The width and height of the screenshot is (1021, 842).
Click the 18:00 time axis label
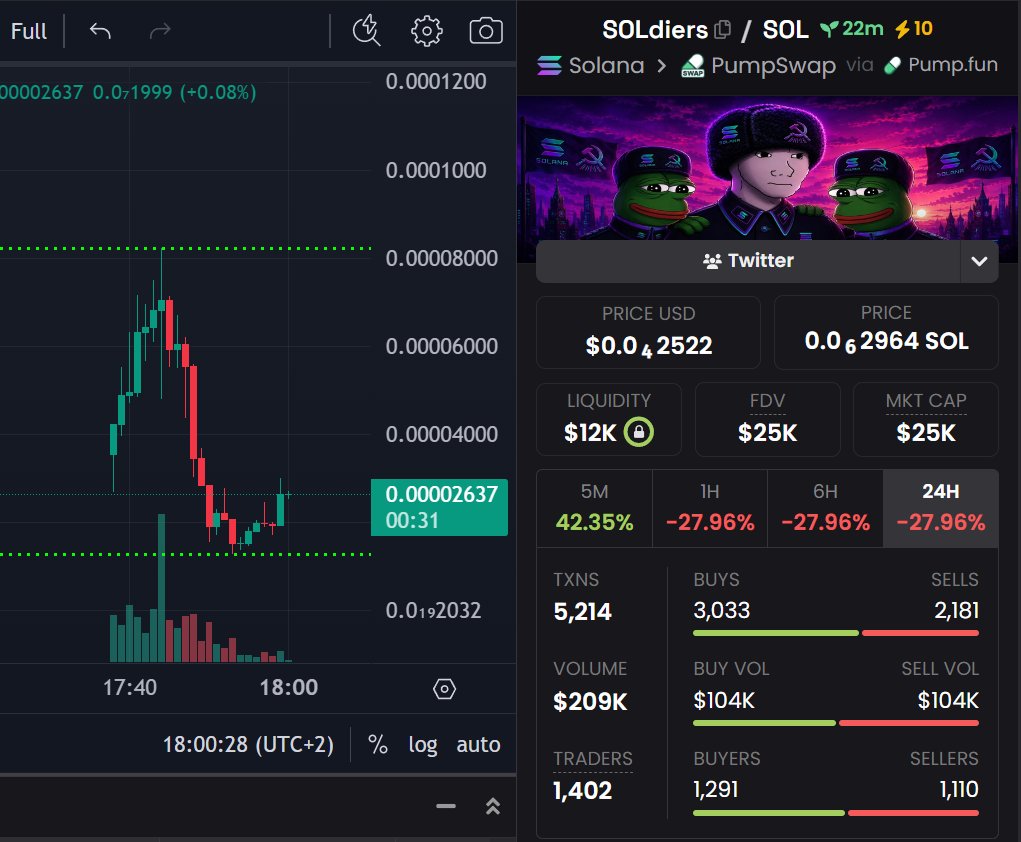coord(288,687)
